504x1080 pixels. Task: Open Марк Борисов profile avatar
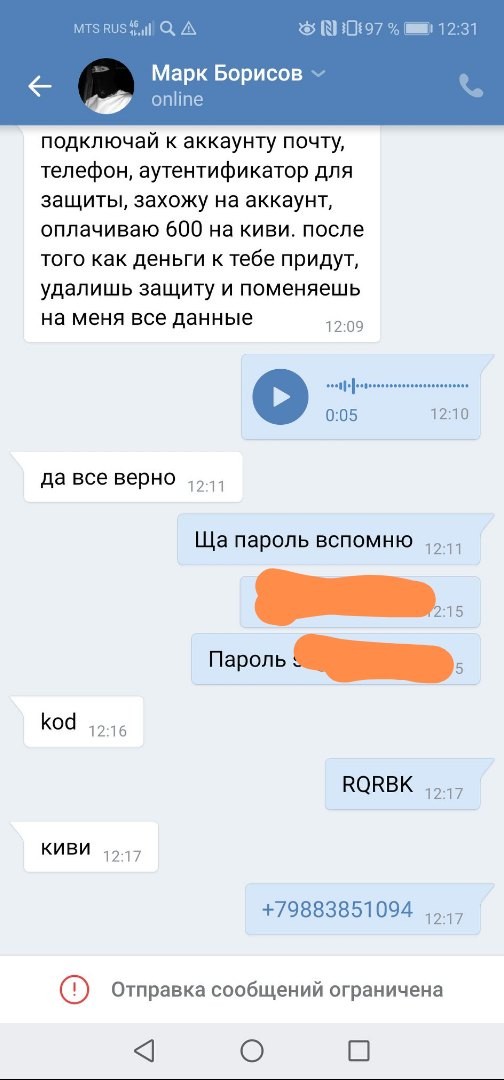click(106, 85)
